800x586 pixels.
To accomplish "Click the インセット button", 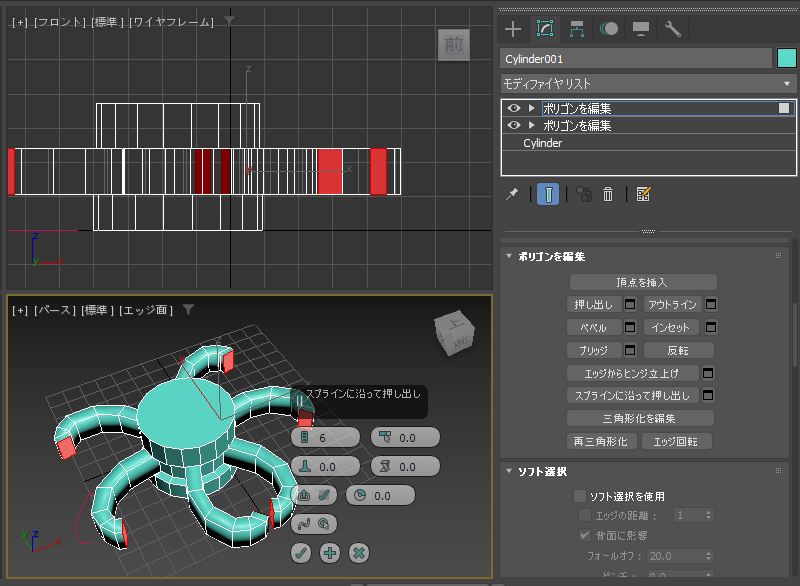I will [672, 327].
